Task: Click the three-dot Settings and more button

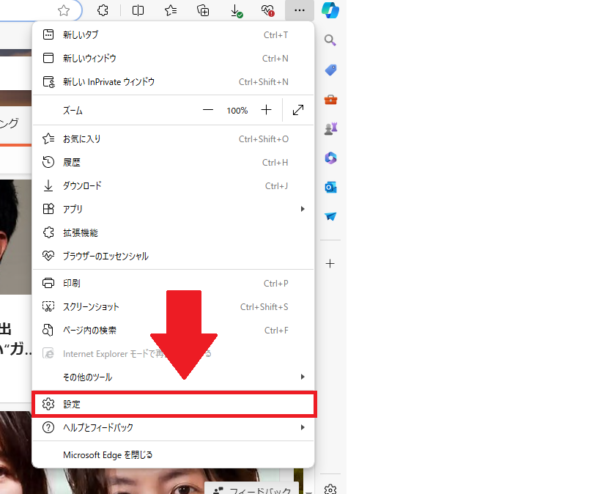Action: (299, 10)
